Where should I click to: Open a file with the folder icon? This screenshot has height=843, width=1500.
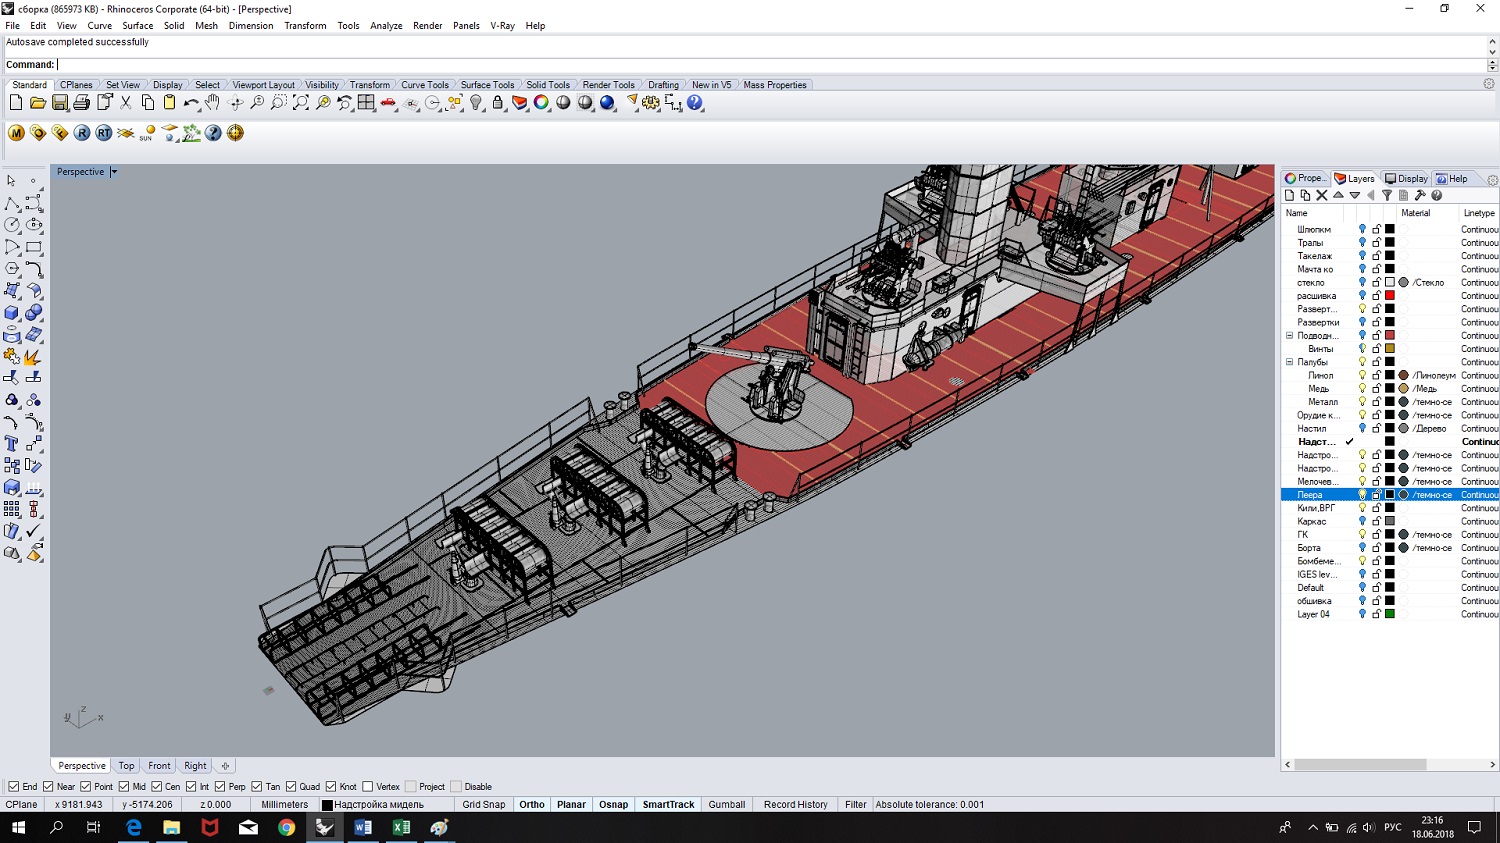pyautogui.click(x=37, y=103)
